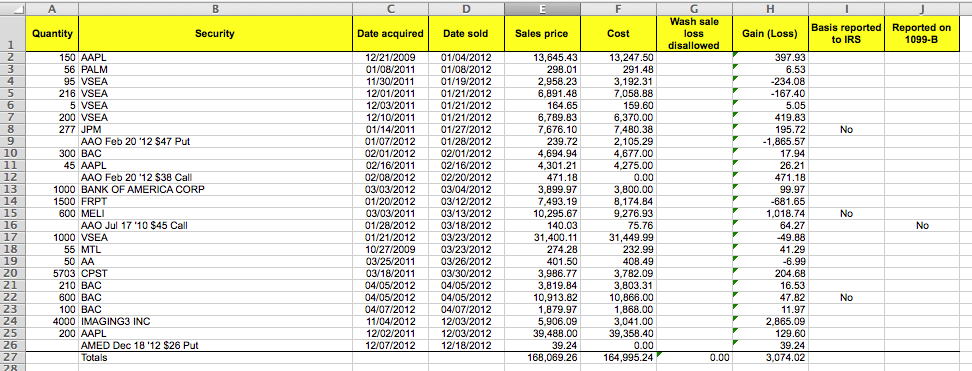Image resolution: width=972 pixels, height=371 pixels.
Task: Click the Totals label cell
Action: tap(215, 358)
